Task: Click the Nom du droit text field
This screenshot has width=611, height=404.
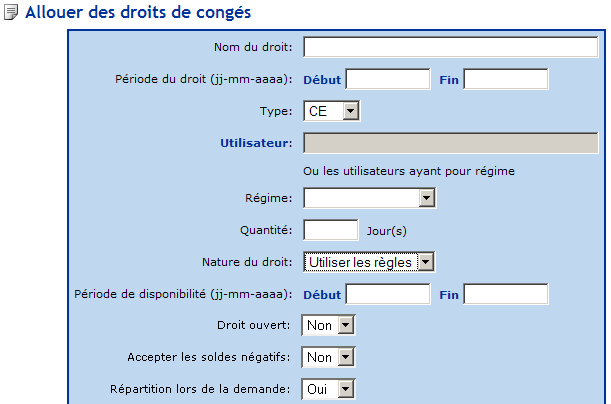Action: (450, 48)
